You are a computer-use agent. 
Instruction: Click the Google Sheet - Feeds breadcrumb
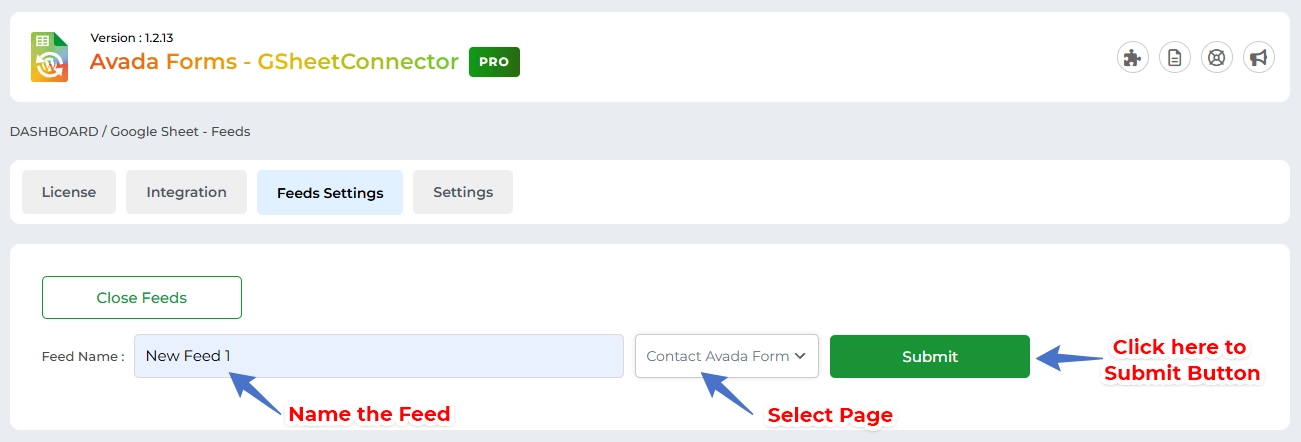pyautogui.click(x=180, y=131)
